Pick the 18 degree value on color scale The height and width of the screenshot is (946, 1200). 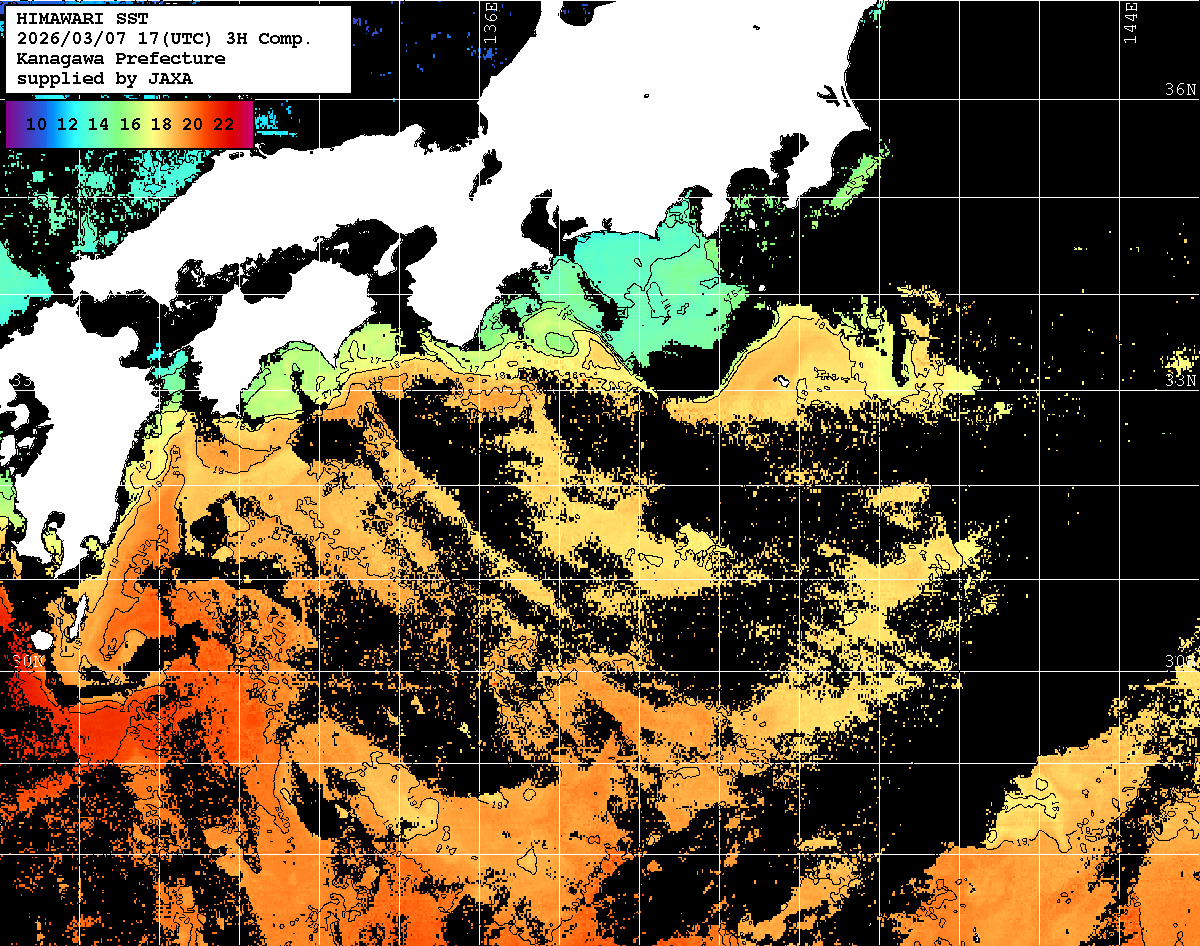[160, 124]
